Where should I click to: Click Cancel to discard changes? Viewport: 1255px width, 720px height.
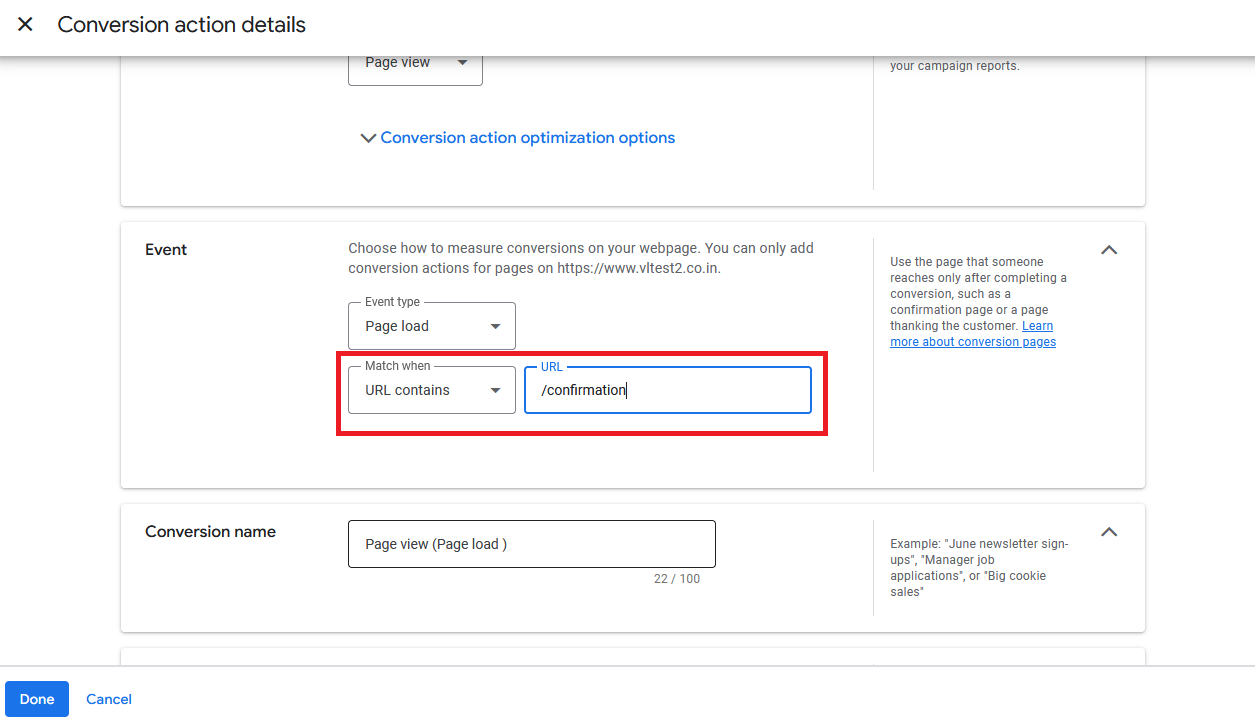point(109,699)
